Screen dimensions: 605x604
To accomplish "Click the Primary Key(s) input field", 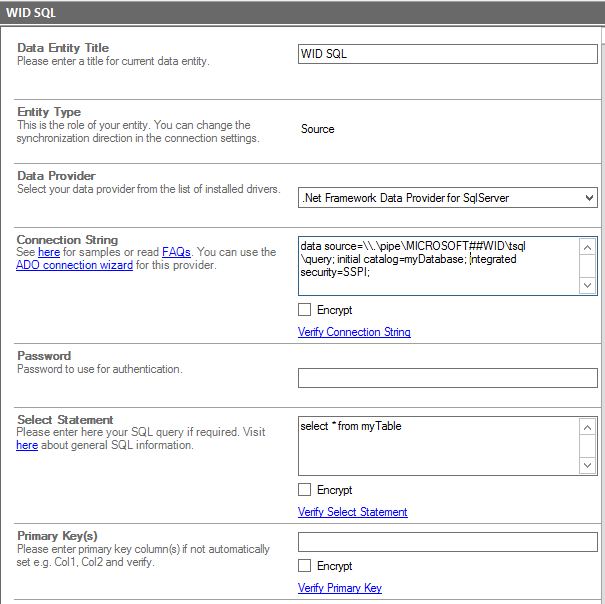I will pos(447,542).
